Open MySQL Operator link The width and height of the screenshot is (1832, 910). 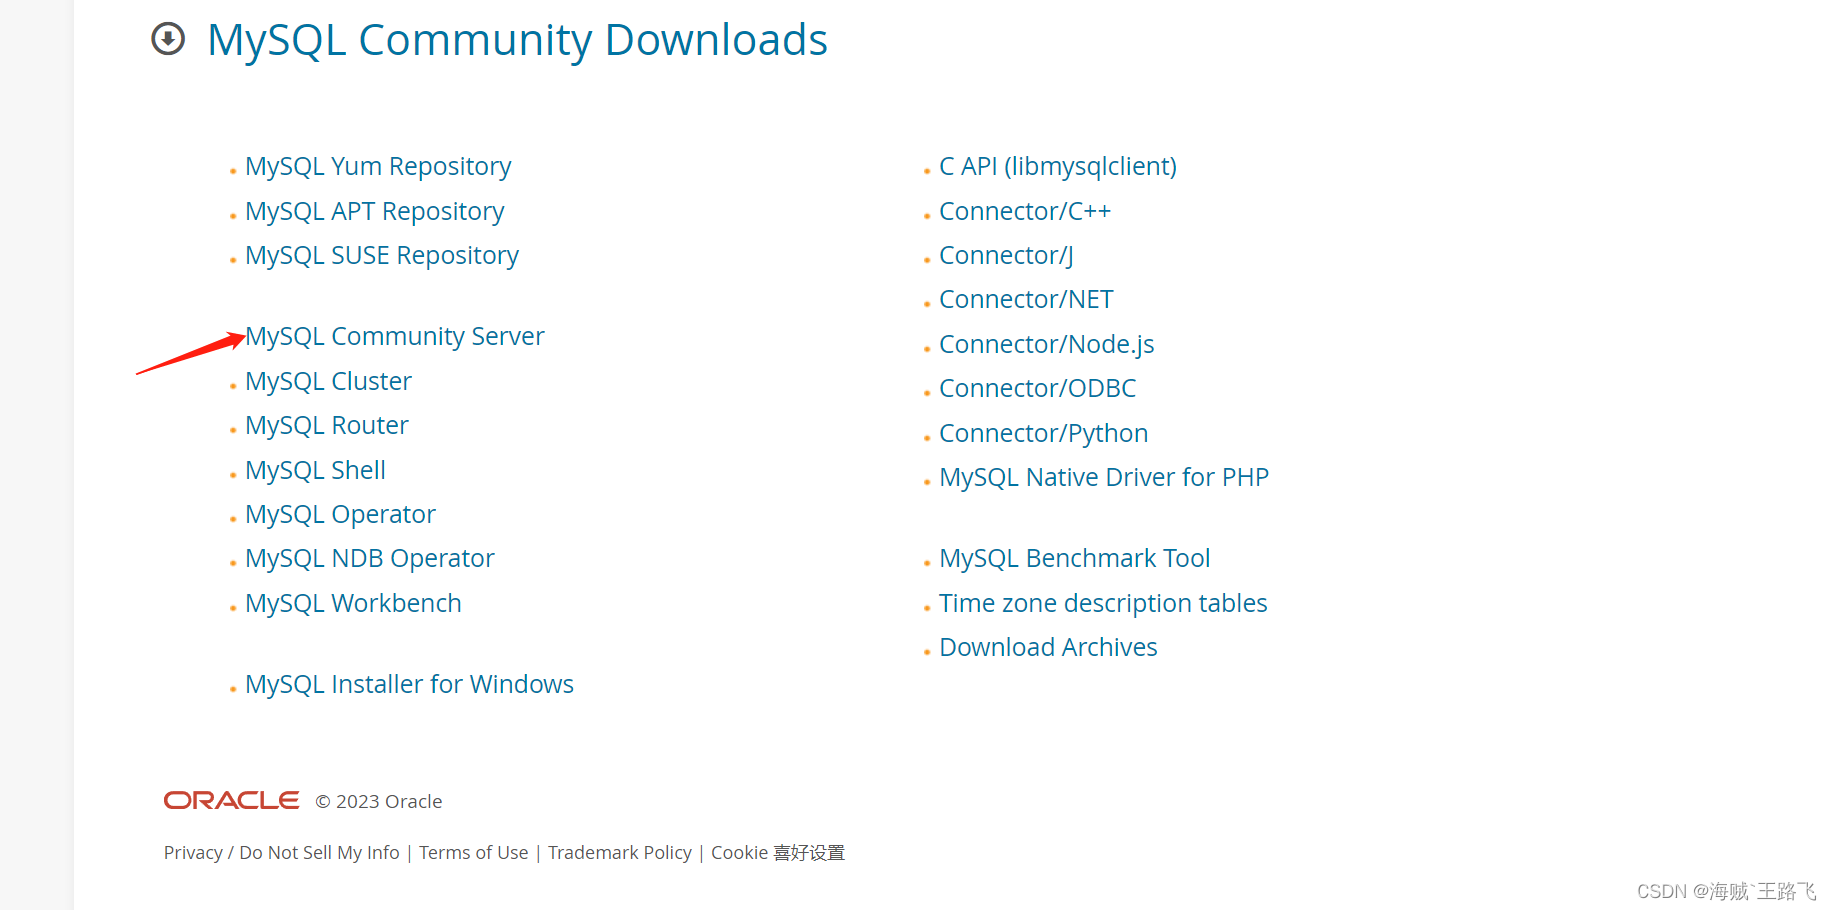340,514
